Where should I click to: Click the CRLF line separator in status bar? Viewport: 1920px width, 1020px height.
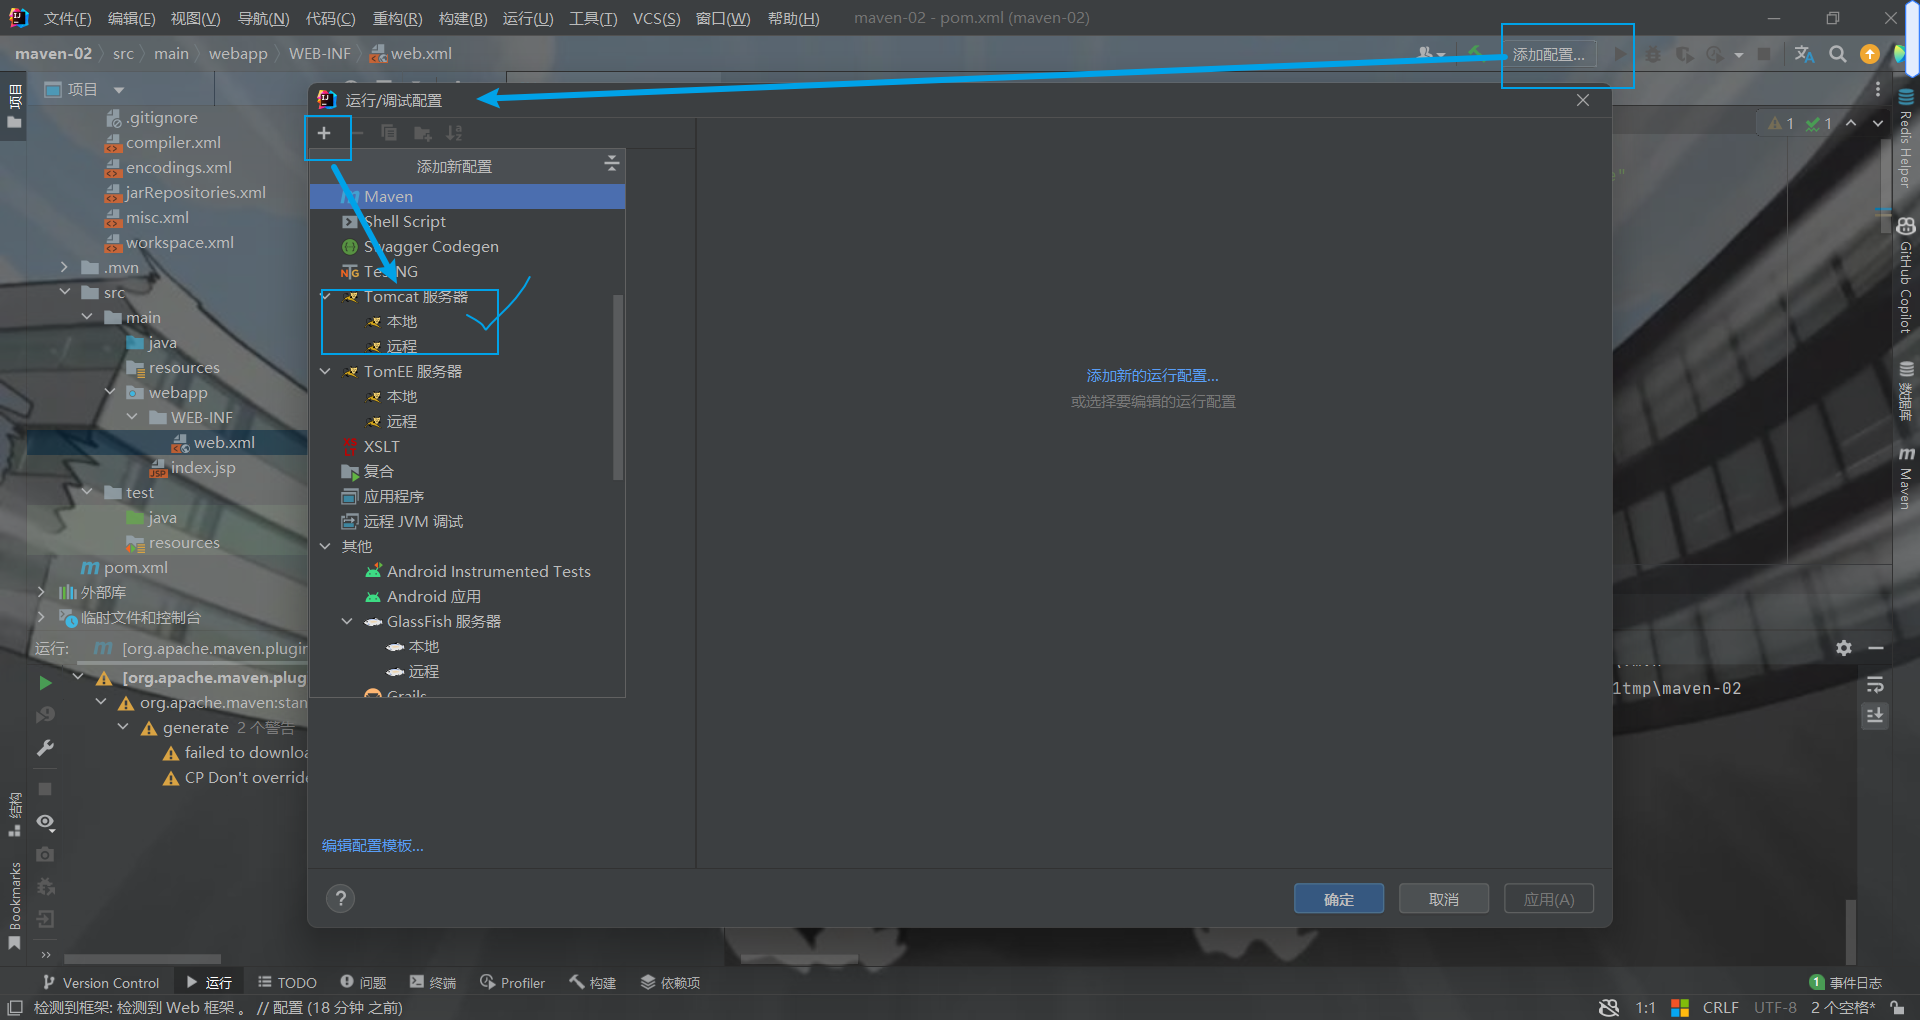pos(1721,1007)
